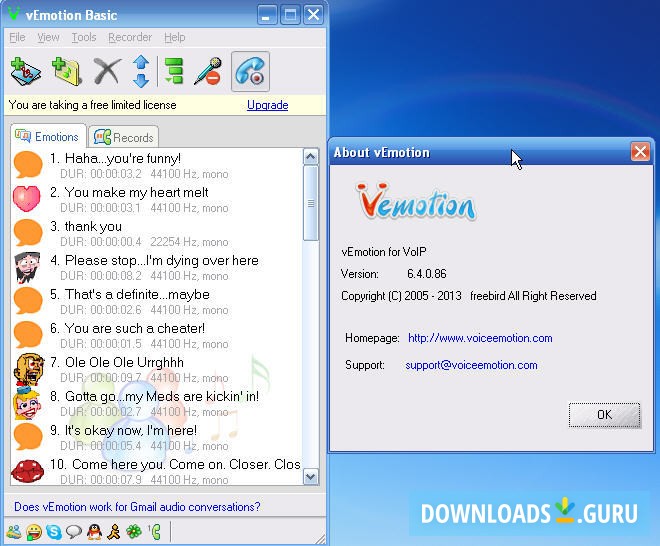The image size is (660, 546).
Task: Click the orange bubble icon beside 'It's okay now'
Action: [28, 437]
